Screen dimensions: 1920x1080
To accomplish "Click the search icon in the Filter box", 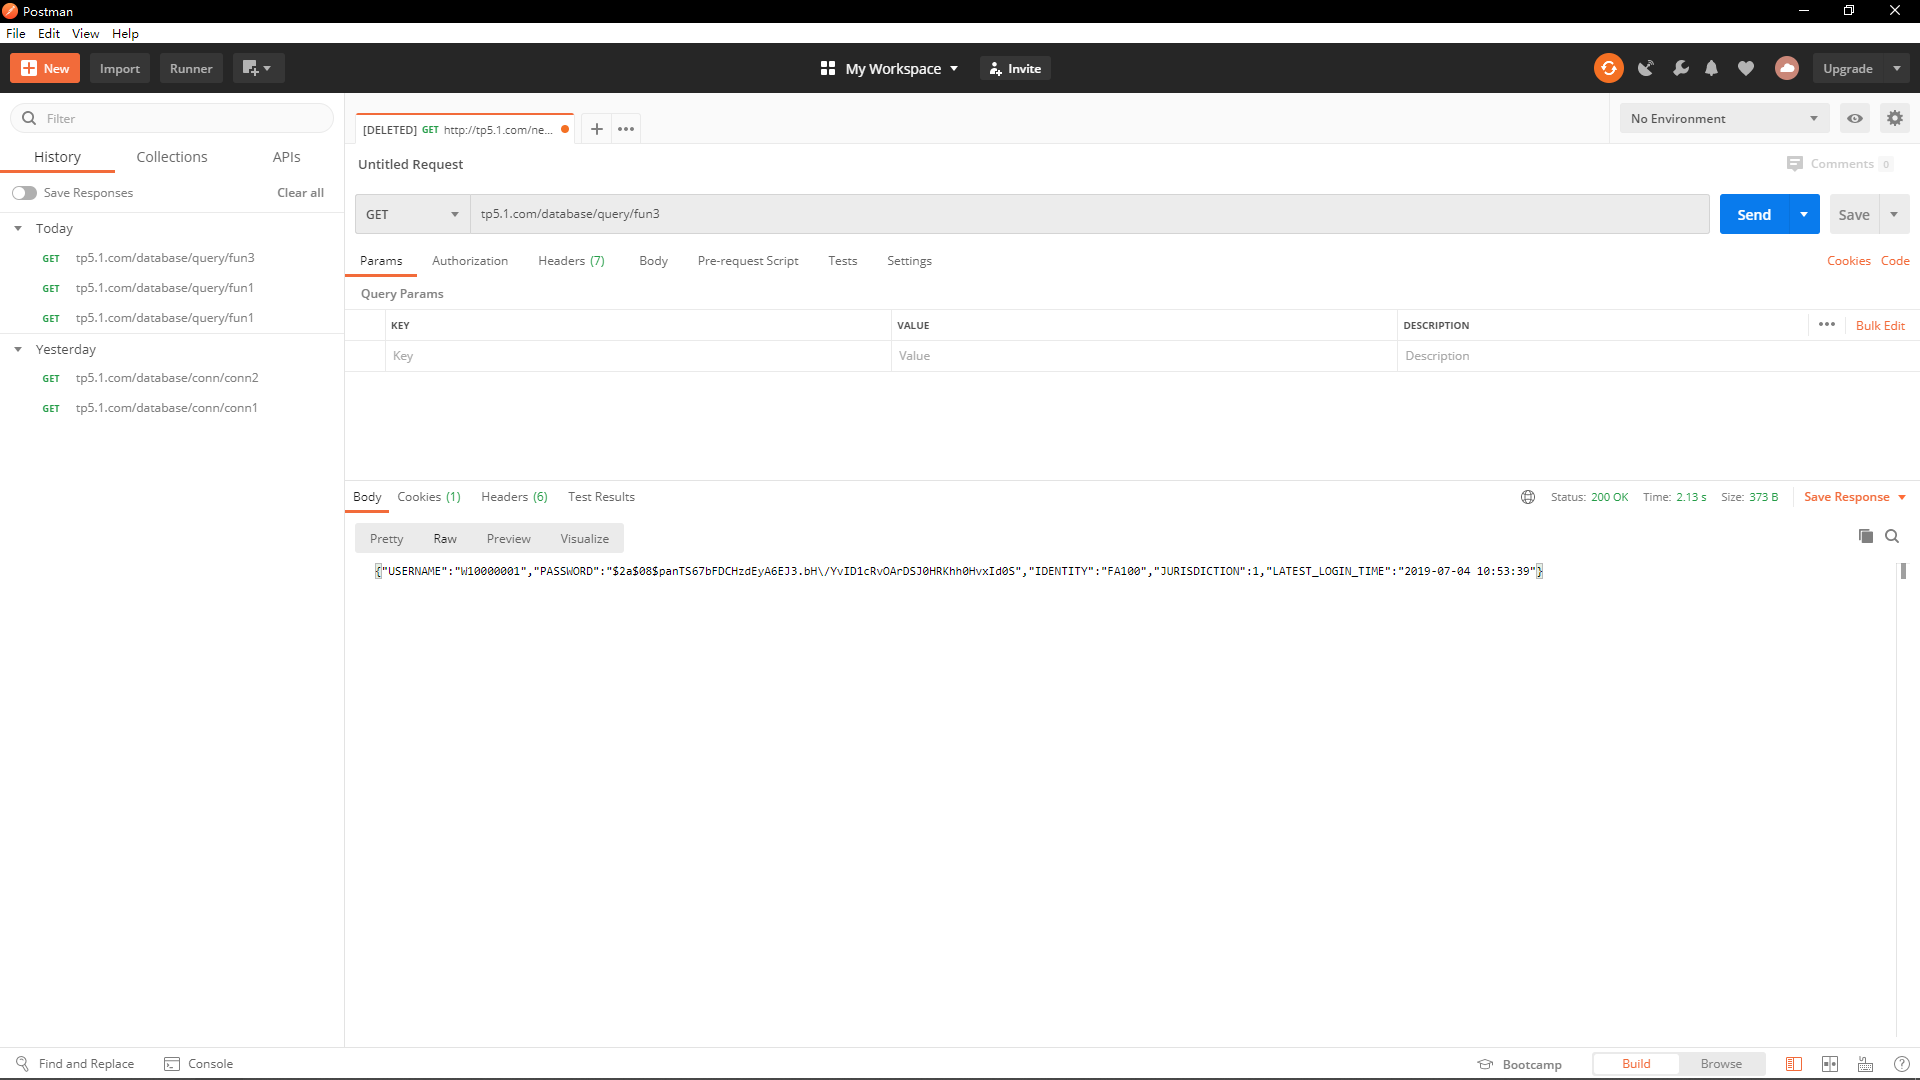I will (29, 118).
